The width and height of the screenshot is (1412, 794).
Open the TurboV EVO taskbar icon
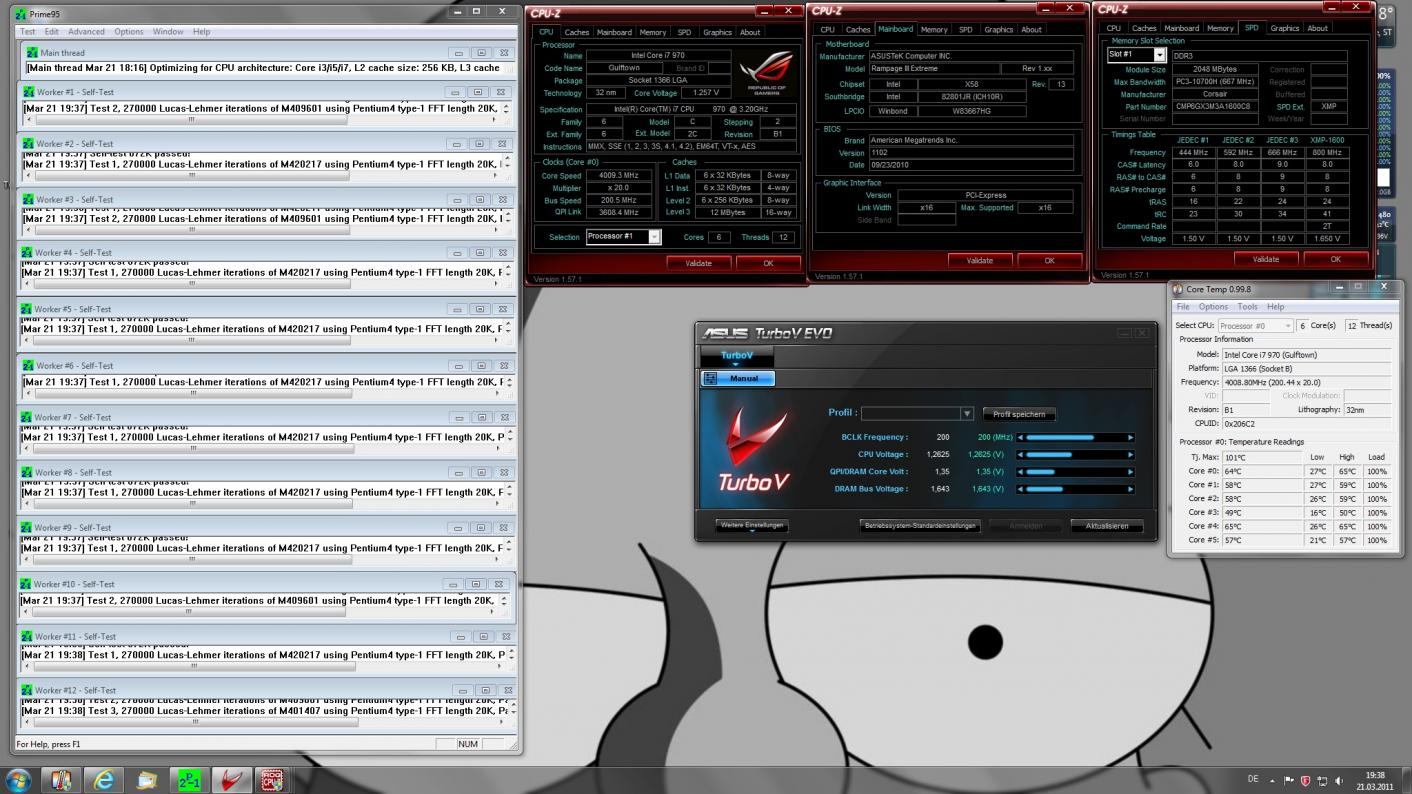pyautogui.click(x=231, y=780)
